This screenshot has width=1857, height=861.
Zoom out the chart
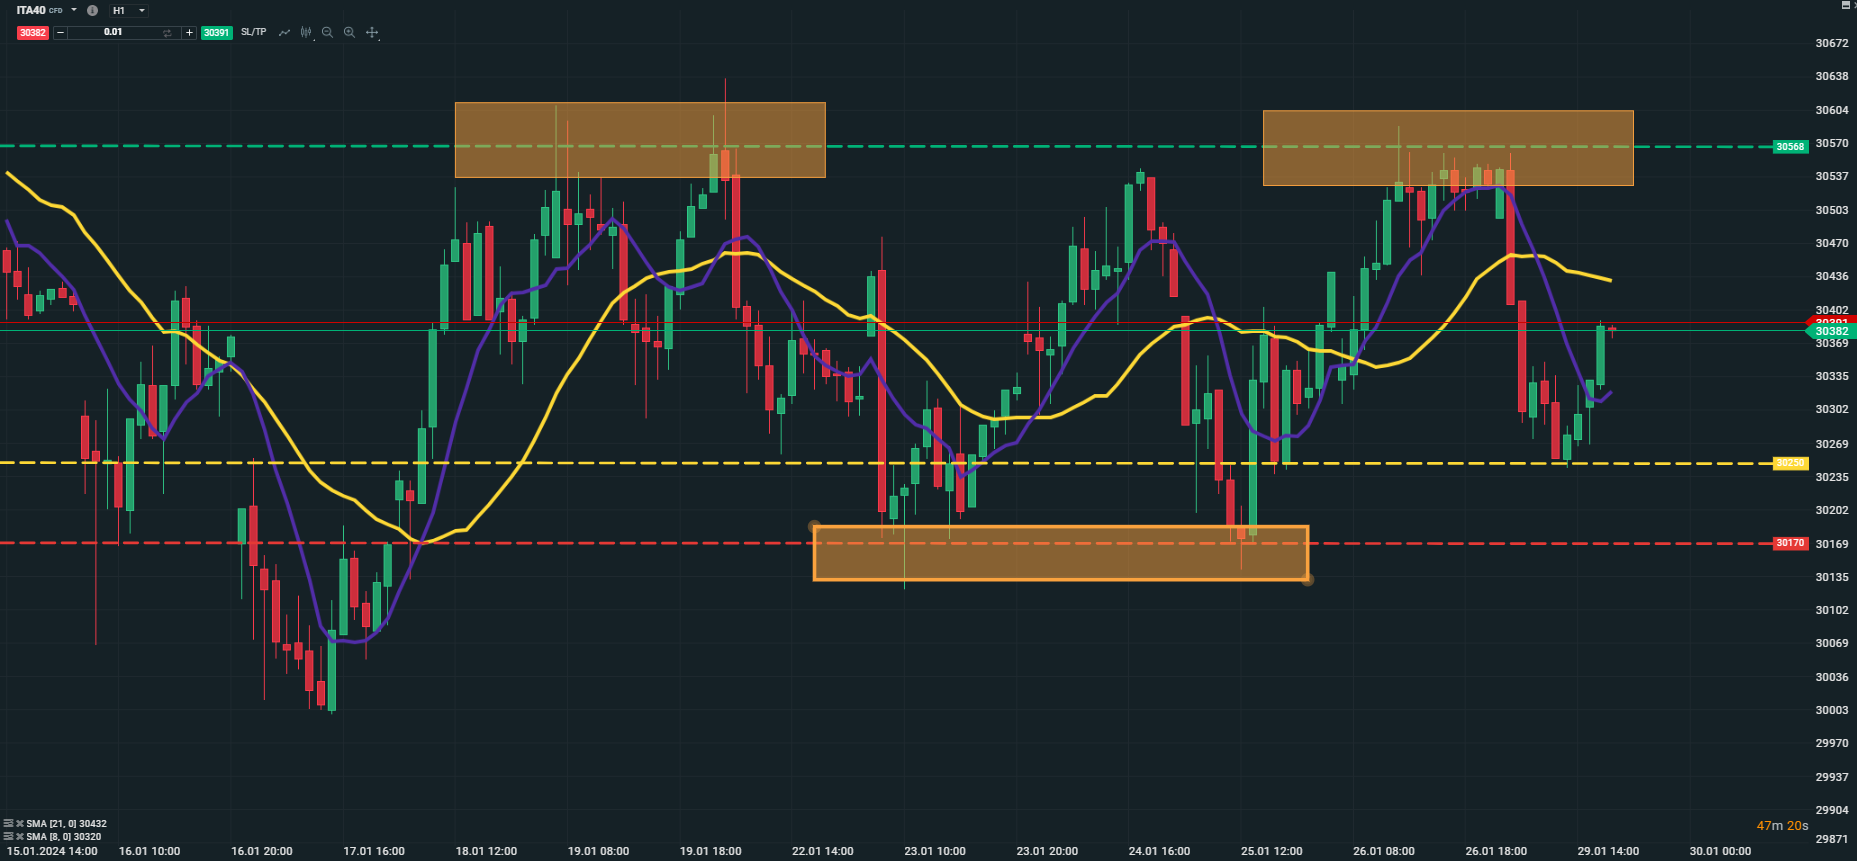click(x=327, y=33)
